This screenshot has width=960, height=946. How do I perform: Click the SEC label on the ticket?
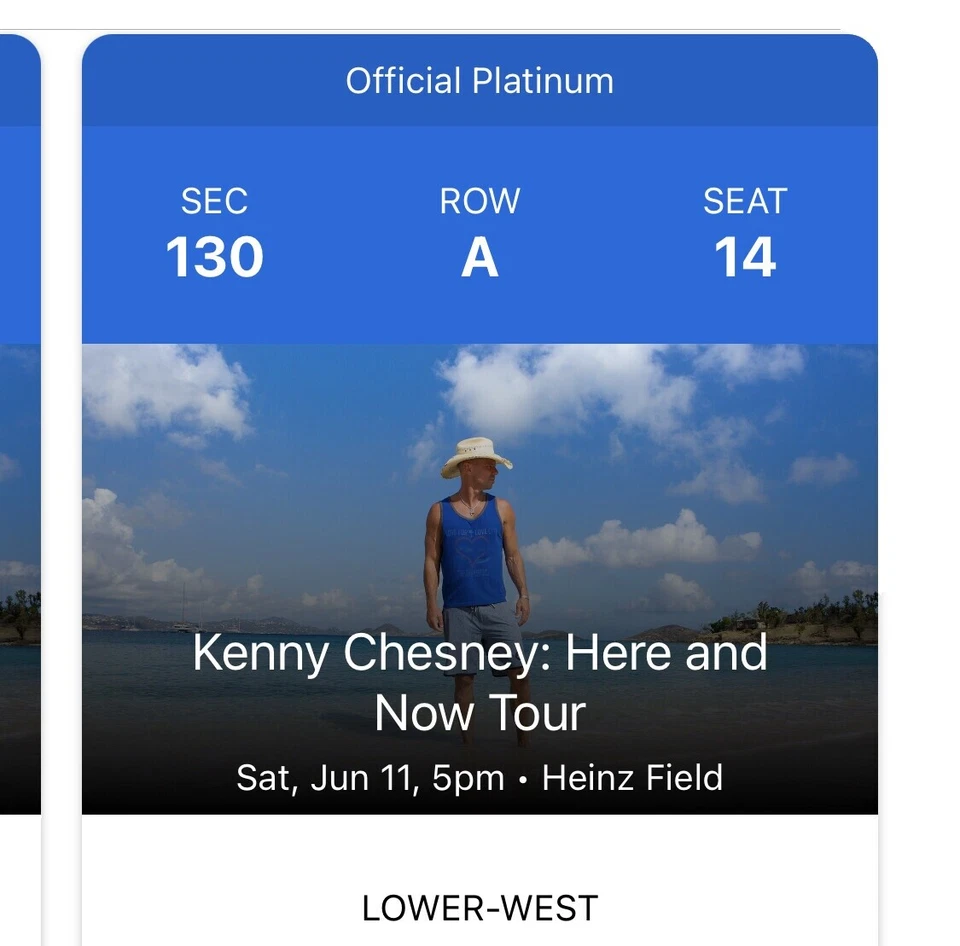(x=214, y=202)
